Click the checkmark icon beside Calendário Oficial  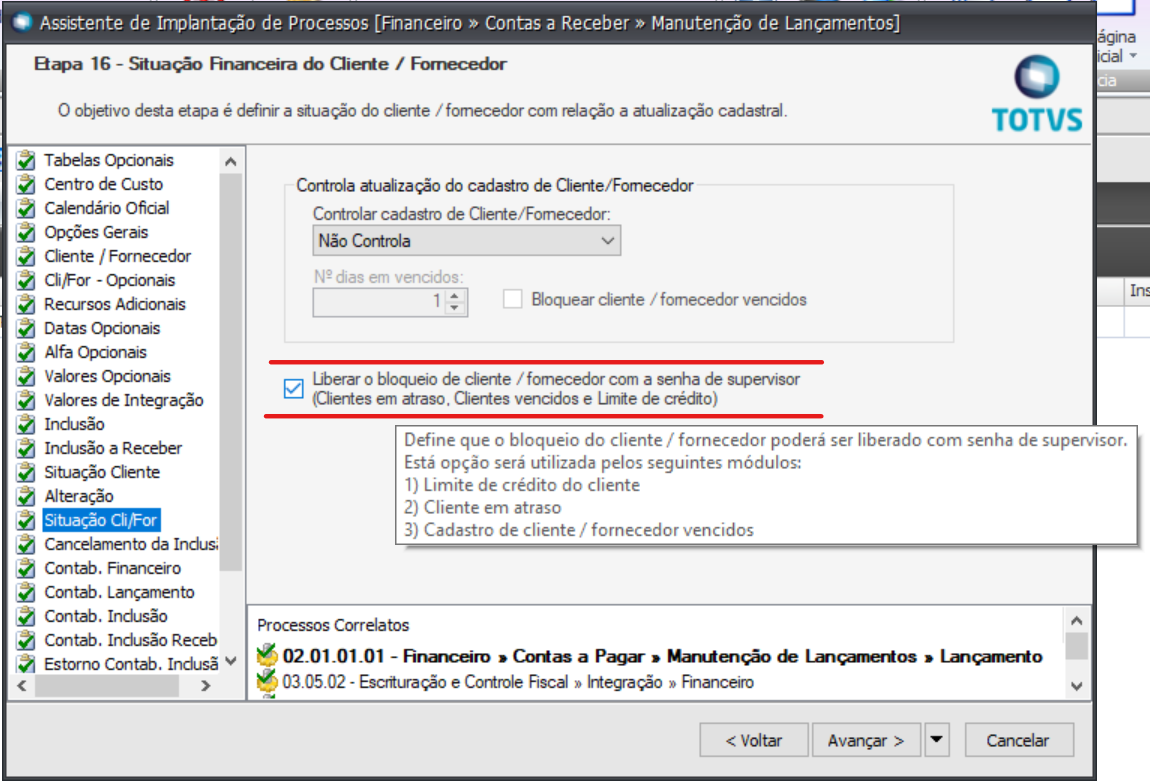[x=26, y=208]
